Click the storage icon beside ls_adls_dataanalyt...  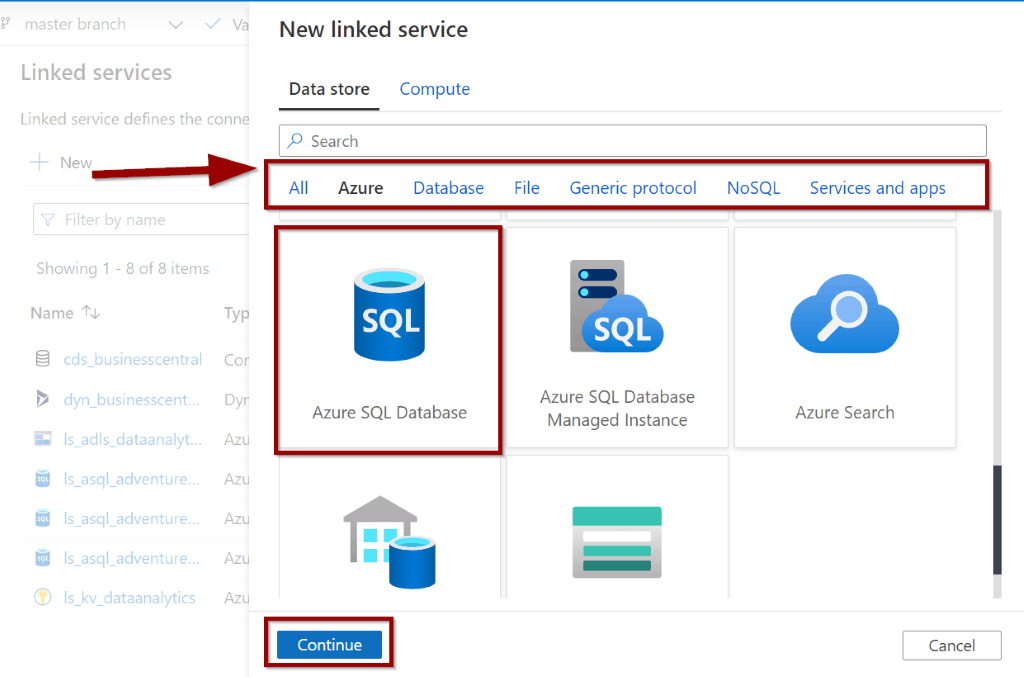42,438
